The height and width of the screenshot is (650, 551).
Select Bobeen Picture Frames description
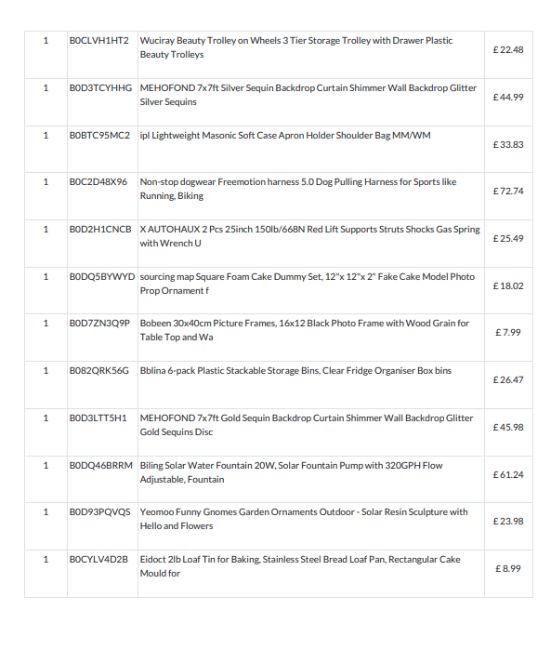pyautogui.click(x=304, y=330)
